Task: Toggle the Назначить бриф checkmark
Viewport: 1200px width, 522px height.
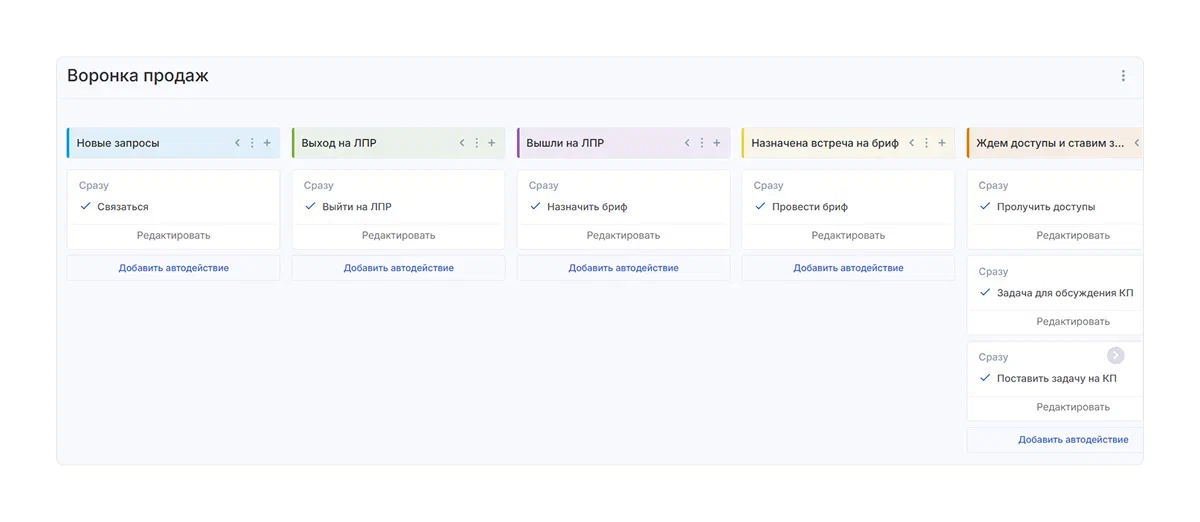Action: [536, 207]
